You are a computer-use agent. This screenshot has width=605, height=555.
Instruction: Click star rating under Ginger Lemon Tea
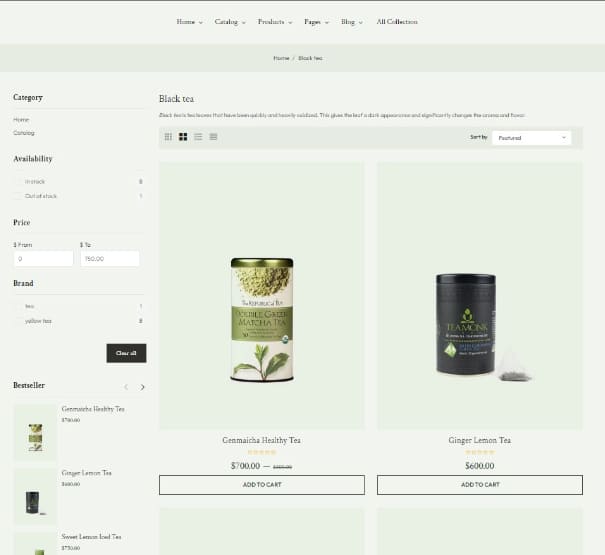[x=479, y=453]
